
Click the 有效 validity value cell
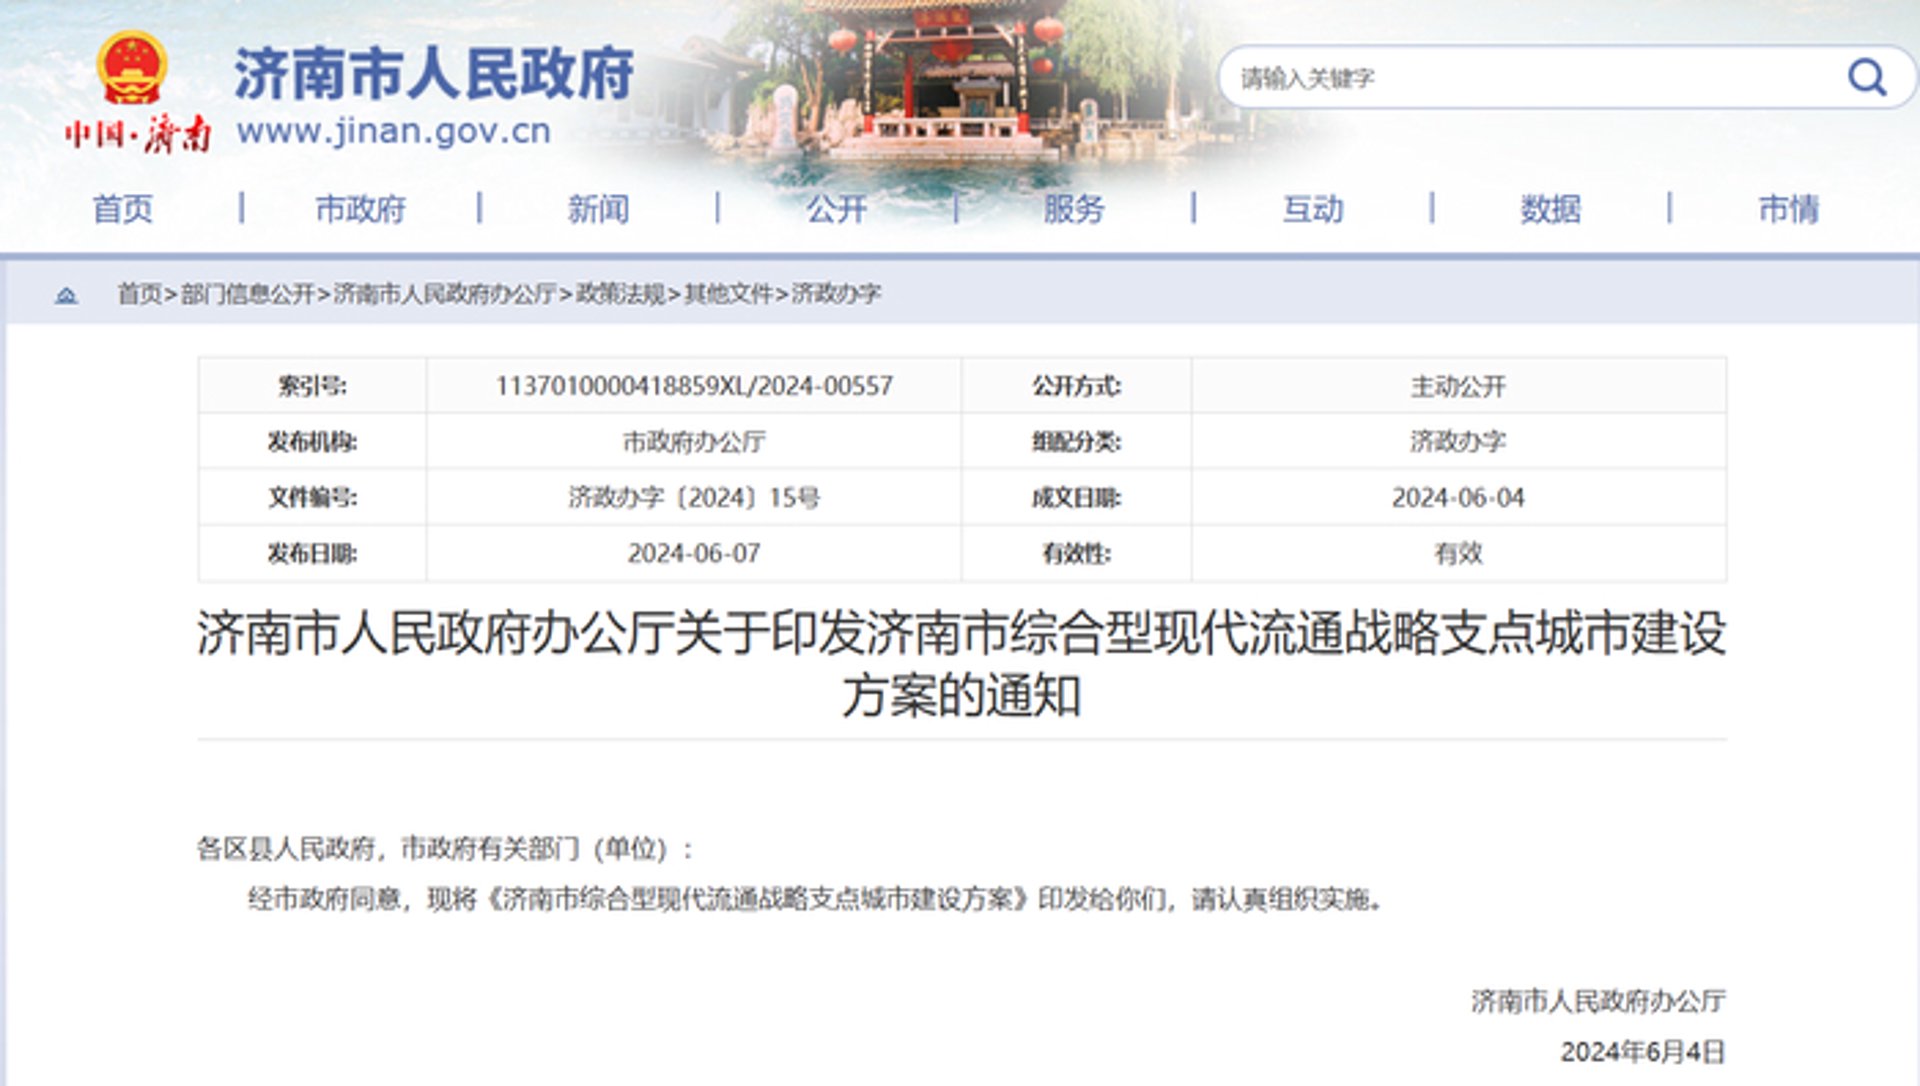click(1458, 554)
